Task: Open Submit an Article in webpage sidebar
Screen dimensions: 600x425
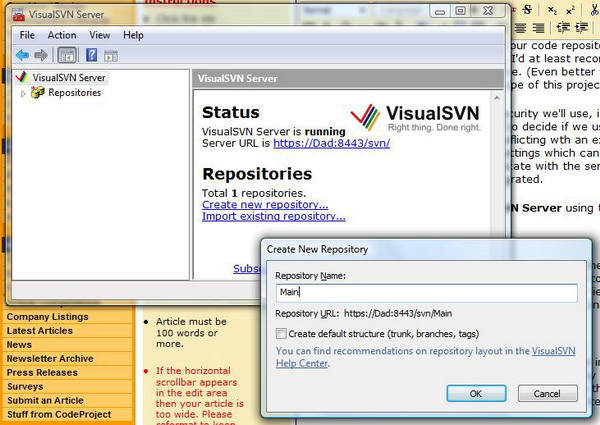Action: click(45, 400)
